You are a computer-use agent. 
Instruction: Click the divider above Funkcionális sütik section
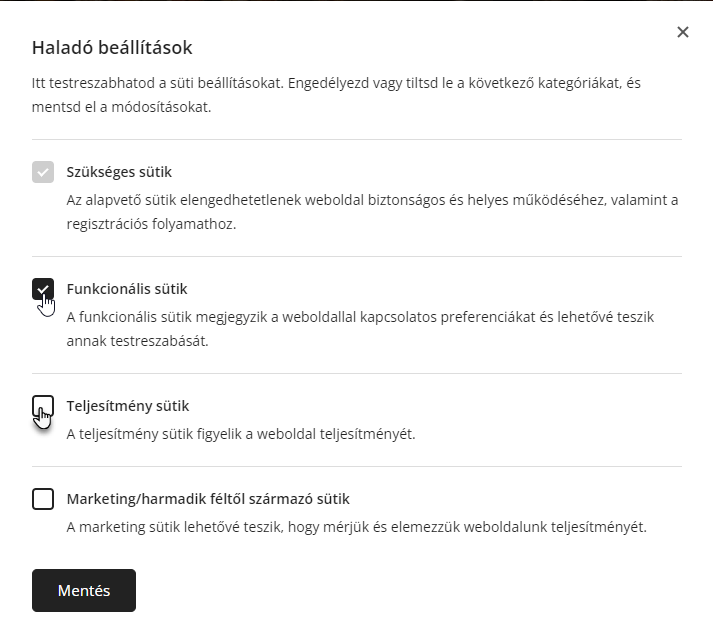356,256
